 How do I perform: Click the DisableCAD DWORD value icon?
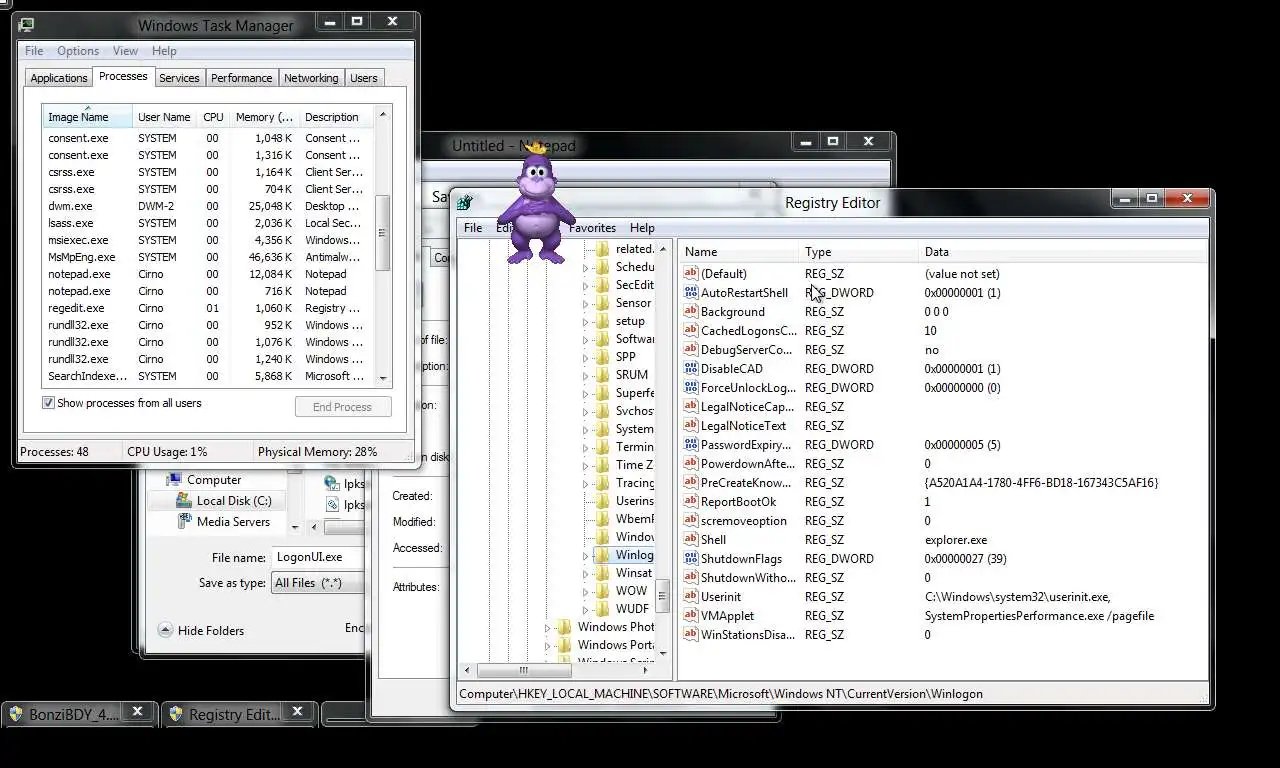(690, 369)
